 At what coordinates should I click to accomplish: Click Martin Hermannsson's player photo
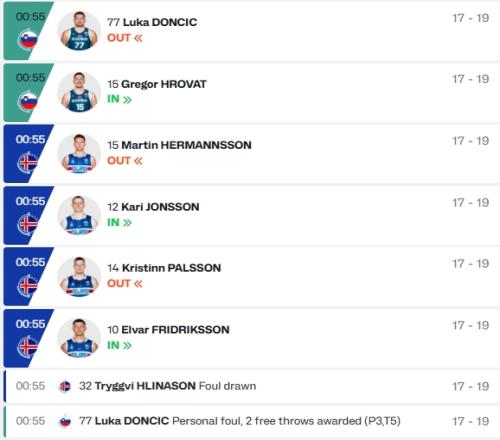pyautogui.click(x=79, y=154)
